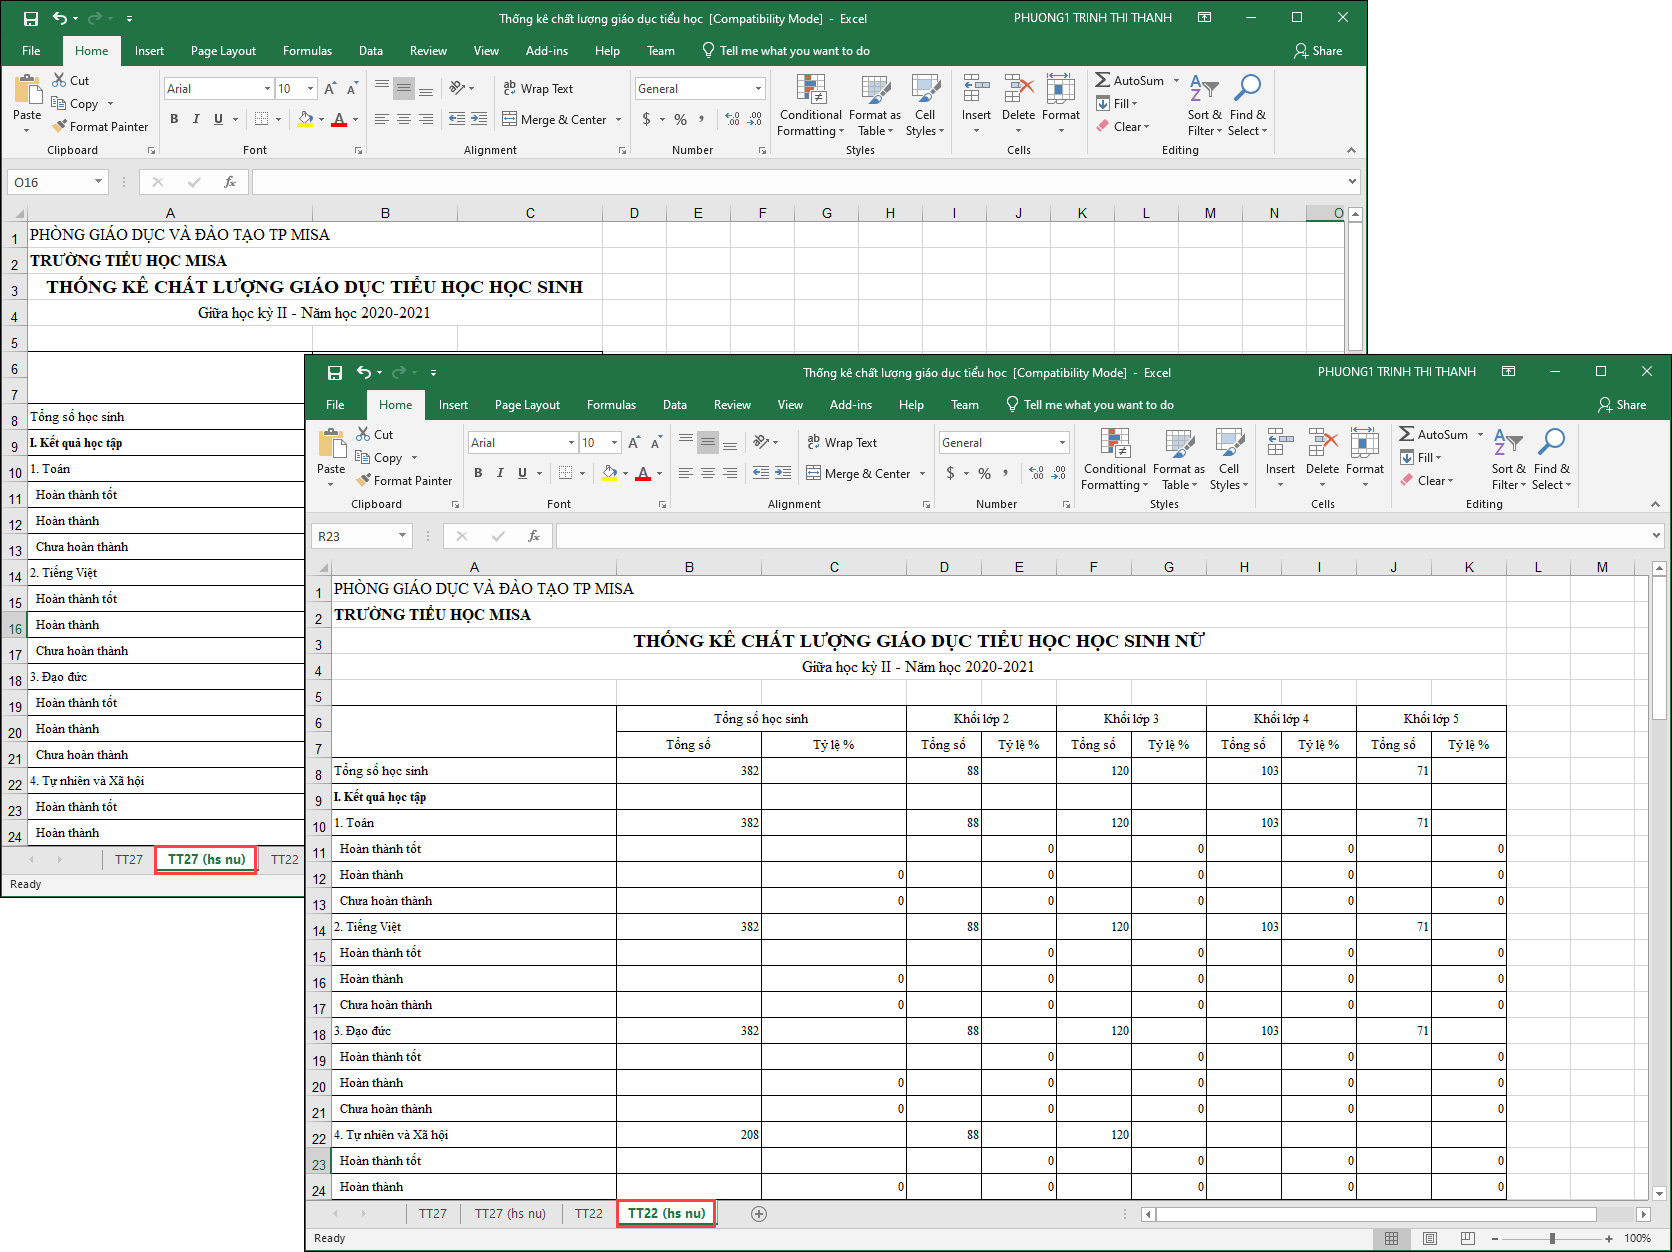Click the AutoSum icon in the front window
Viewport: 1672px width, 1252px height.
(x=1407, y=434)
